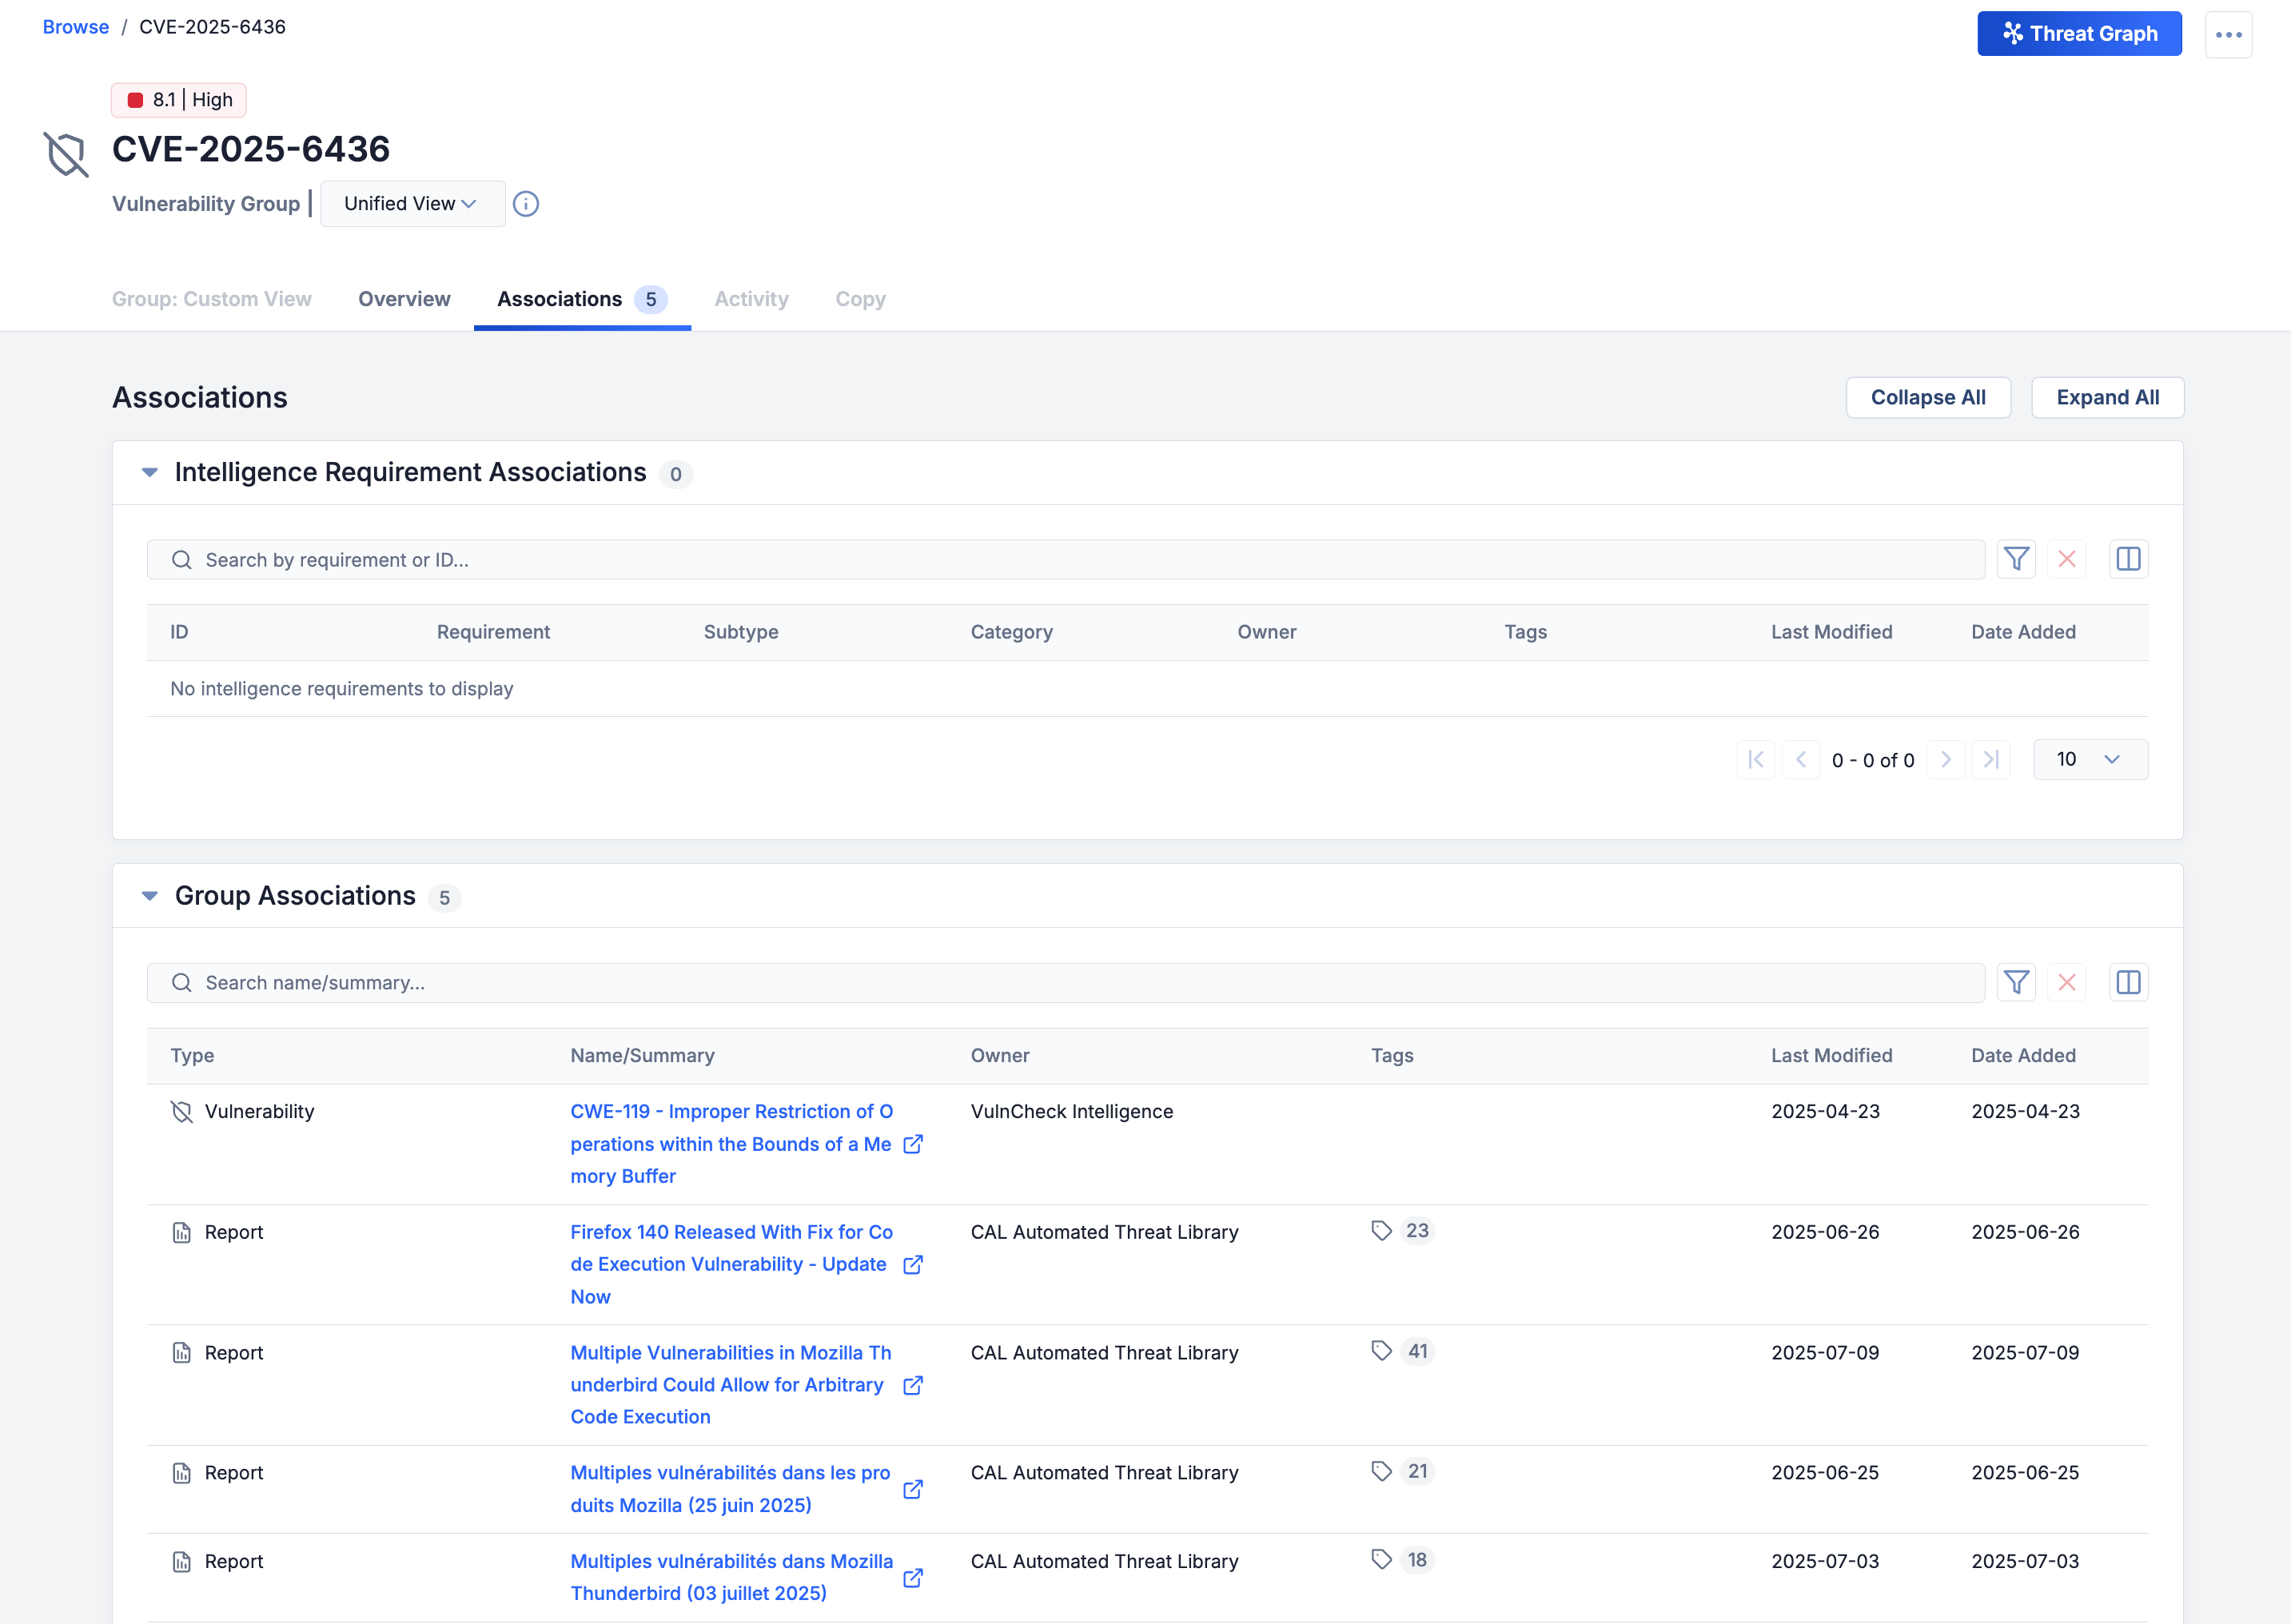Show the 18 tags on 03 juillet report
This screenshot has height=1624, width=2291.
pos(1403,1560)
